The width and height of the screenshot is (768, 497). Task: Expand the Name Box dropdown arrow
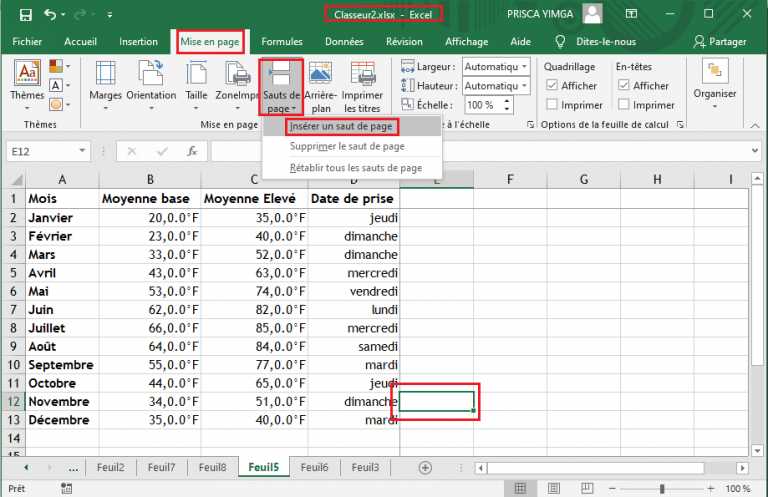tap(82, 151)
